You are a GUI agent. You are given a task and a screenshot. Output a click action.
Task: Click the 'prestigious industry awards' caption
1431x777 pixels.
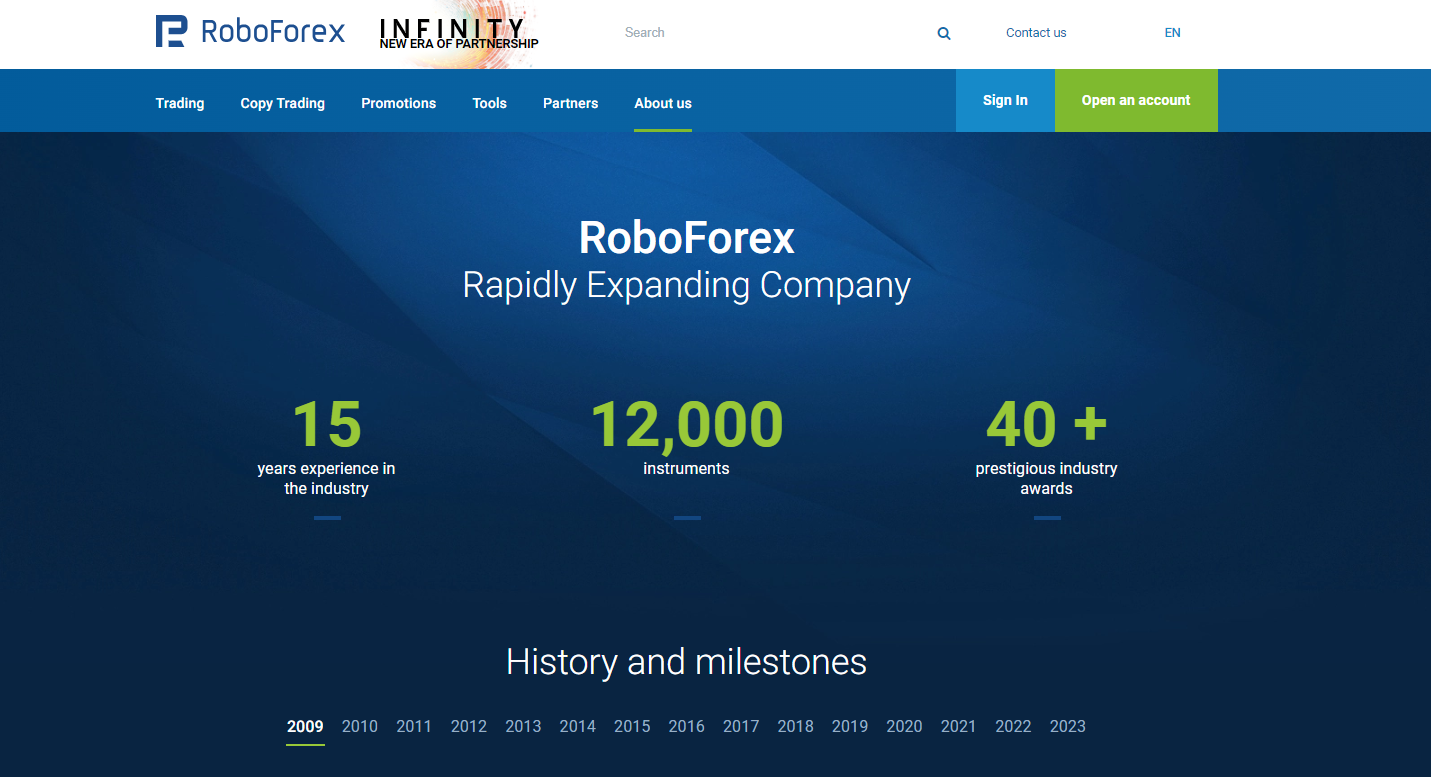tap(1046, 479)
